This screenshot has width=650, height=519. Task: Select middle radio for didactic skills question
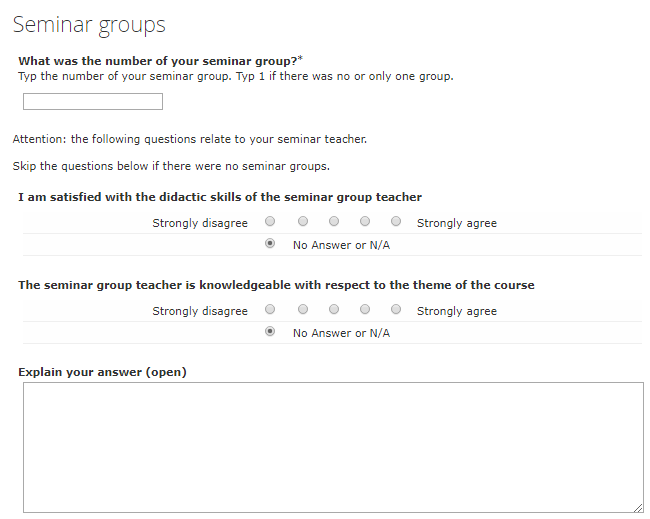point(334,221)
